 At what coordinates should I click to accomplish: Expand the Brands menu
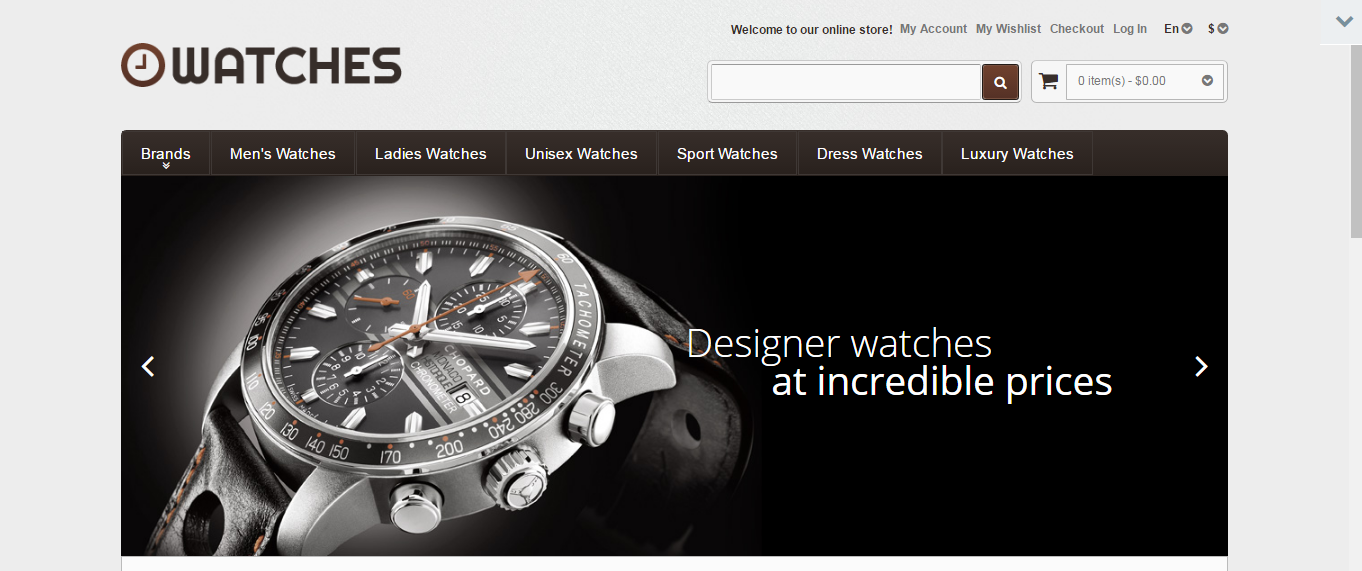[x=166, y=154]
